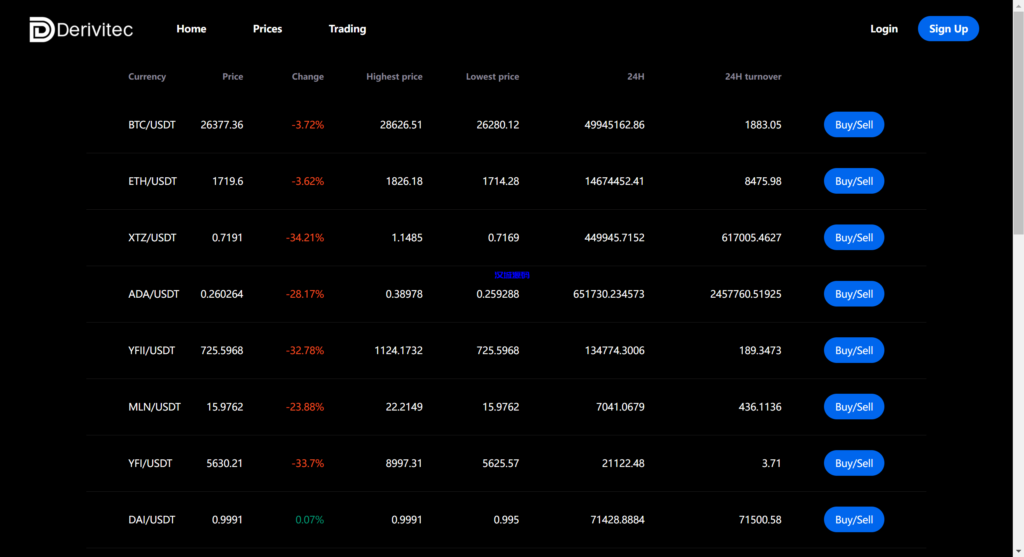Click Buy/Sell for BTC/USDT
Screen dimensions: 1024x557
coord(853,125)
